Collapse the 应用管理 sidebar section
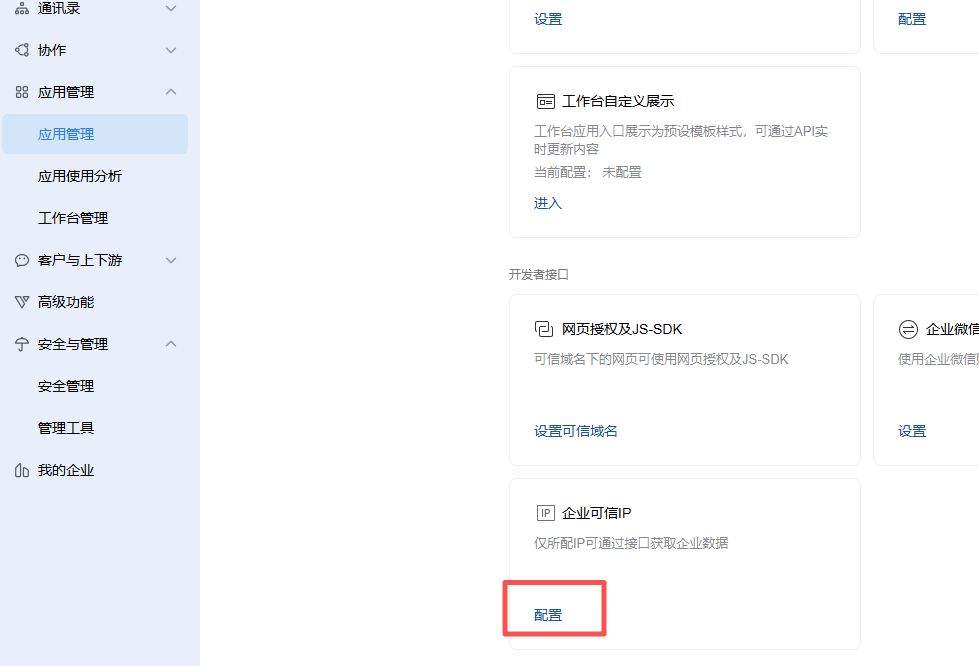The width and height of the screenshot is (979, 666). coord(170,91)
